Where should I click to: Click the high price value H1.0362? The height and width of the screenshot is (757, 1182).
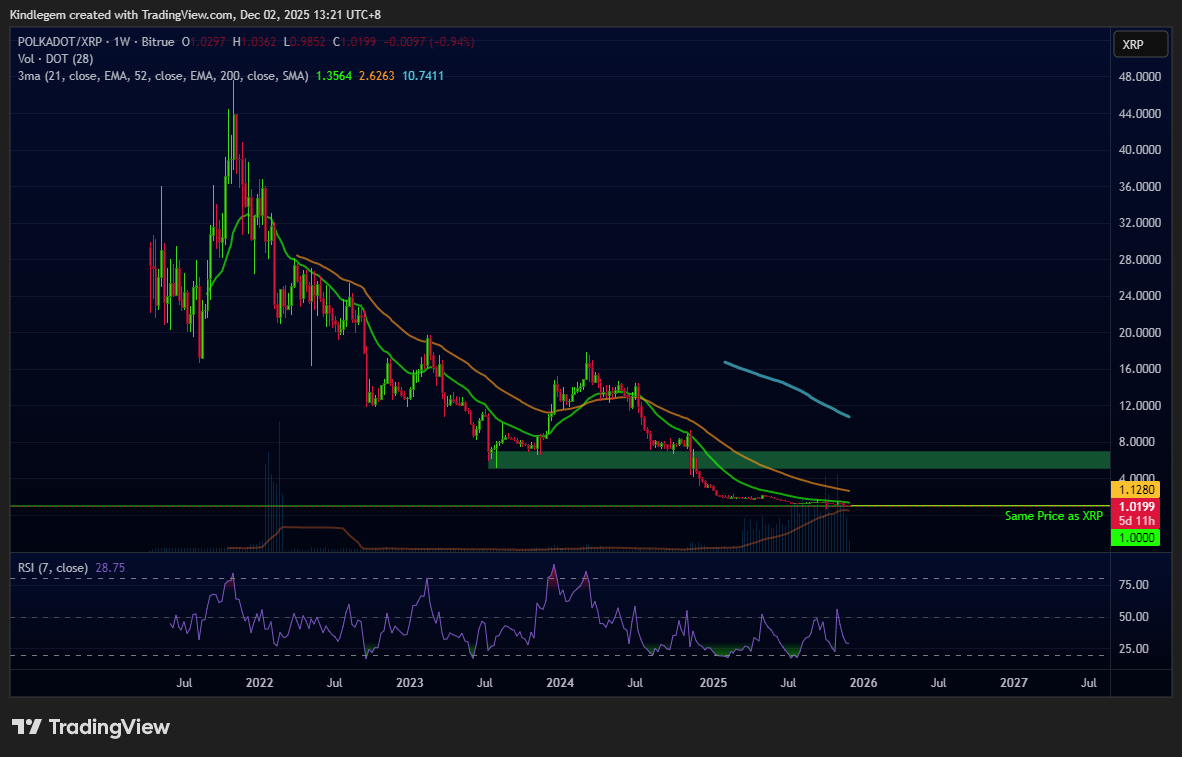point(253,42)
